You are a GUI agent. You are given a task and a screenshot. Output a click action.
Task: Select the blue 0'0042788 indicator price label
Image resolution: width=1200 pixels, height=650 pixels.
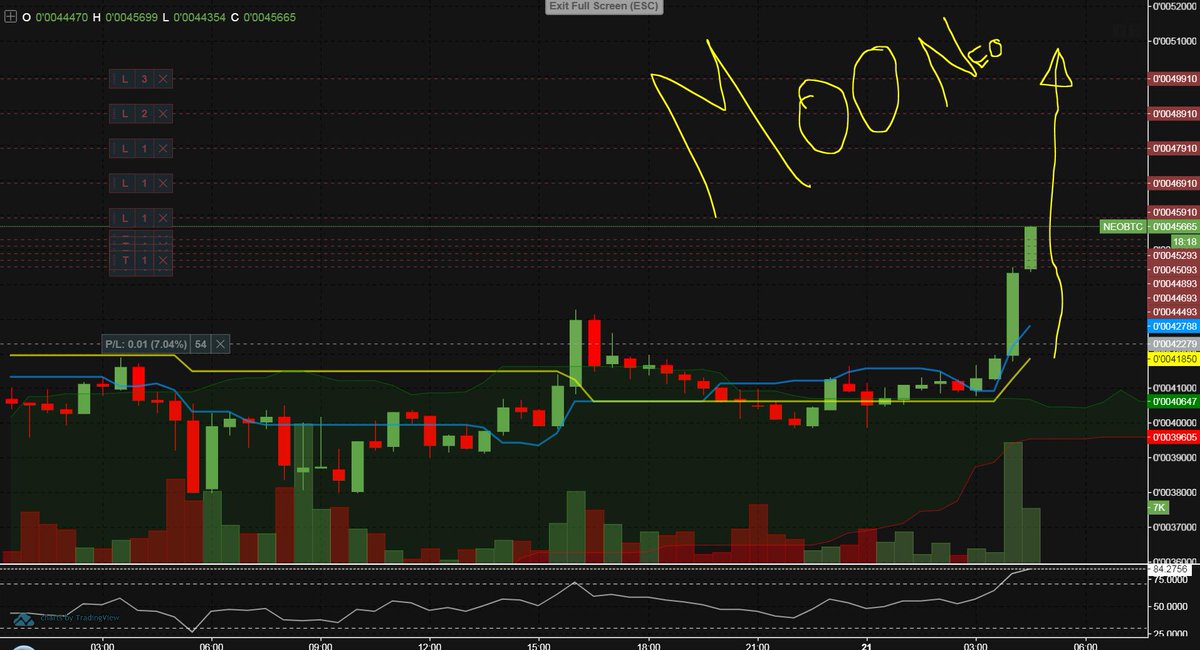coord(1172,325)
